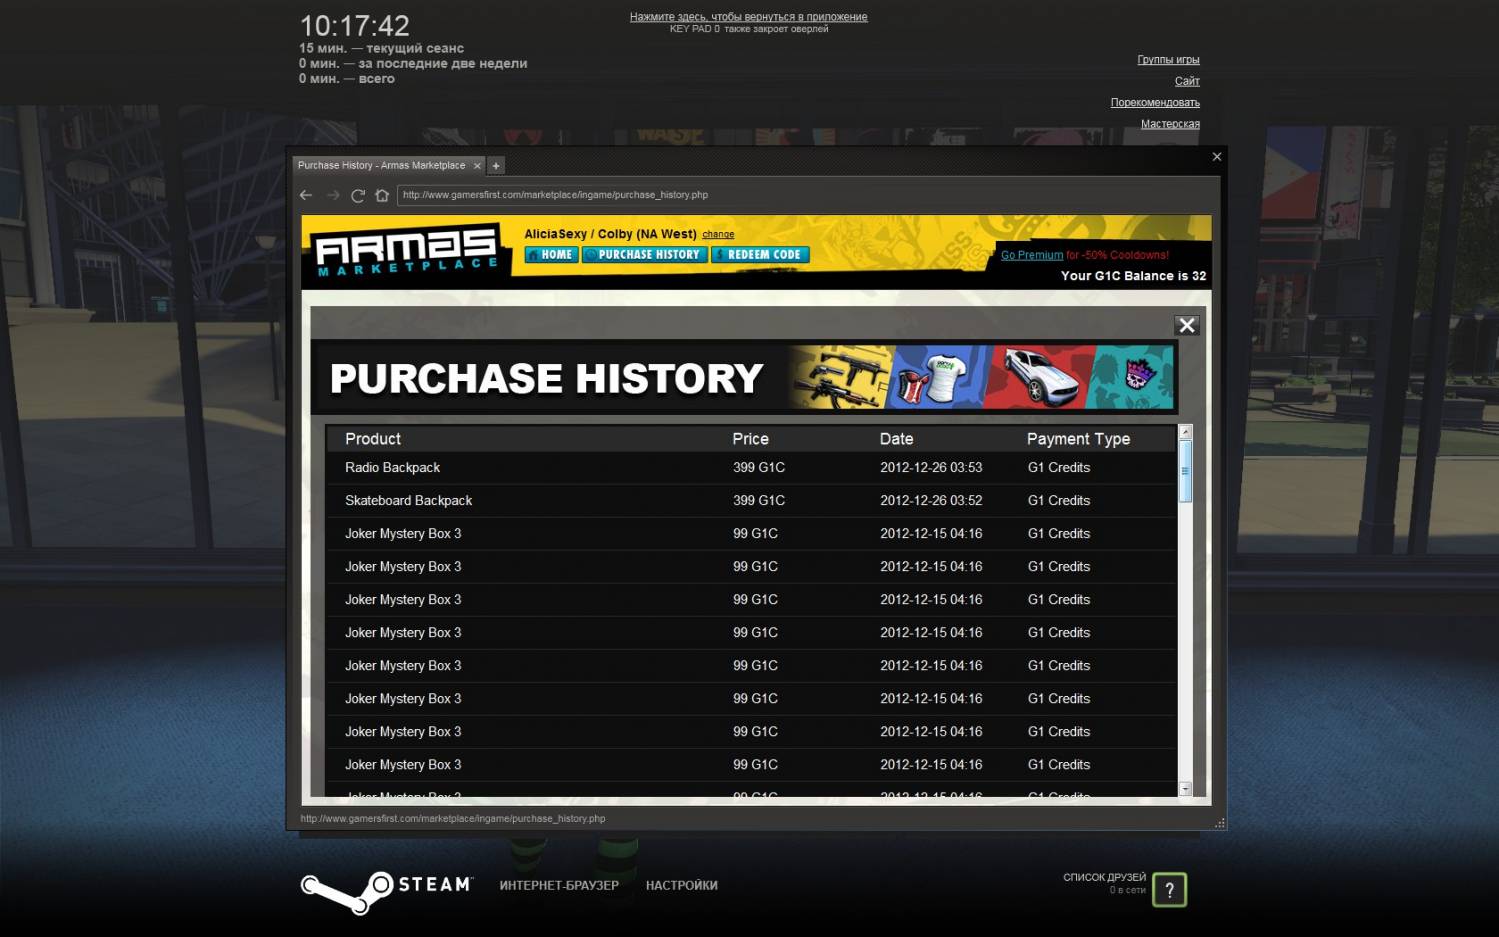Click the purchase list scrollbar down arrow

(x=1185, y=789)
